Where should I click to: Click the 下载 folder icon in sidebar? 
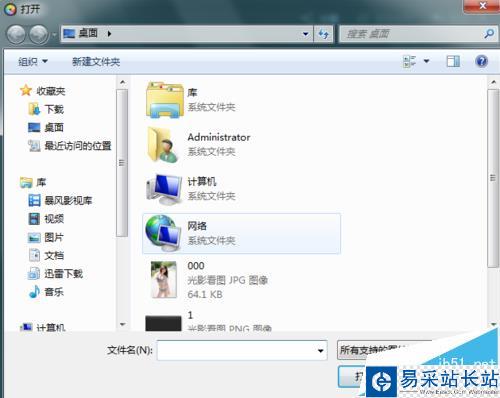pos(34,109)
